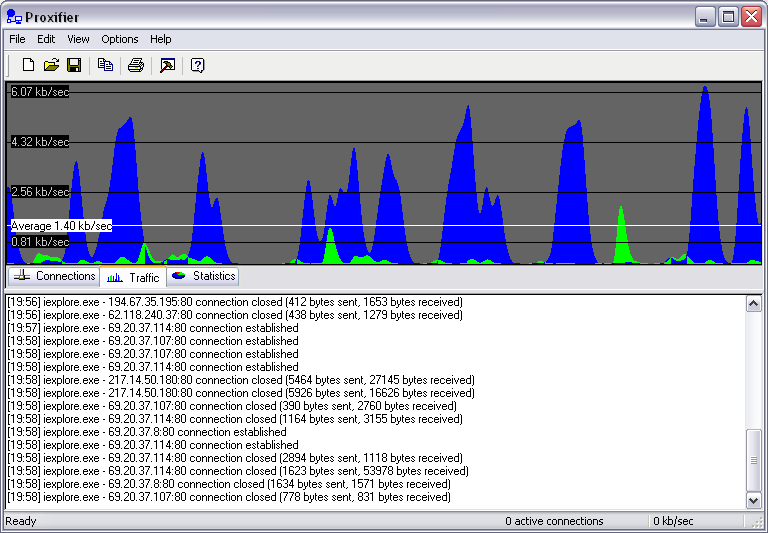Select the Traffic tab
768x533 pixels.
(133, 277)
